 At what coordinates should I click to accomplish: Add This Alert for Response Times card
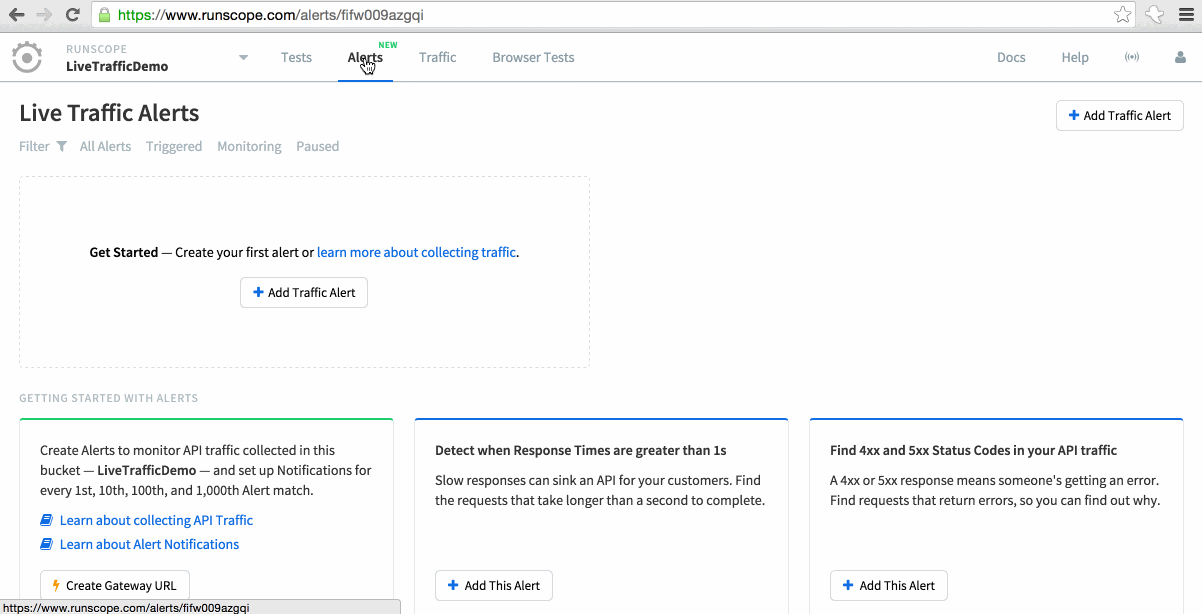coord(494,585)
